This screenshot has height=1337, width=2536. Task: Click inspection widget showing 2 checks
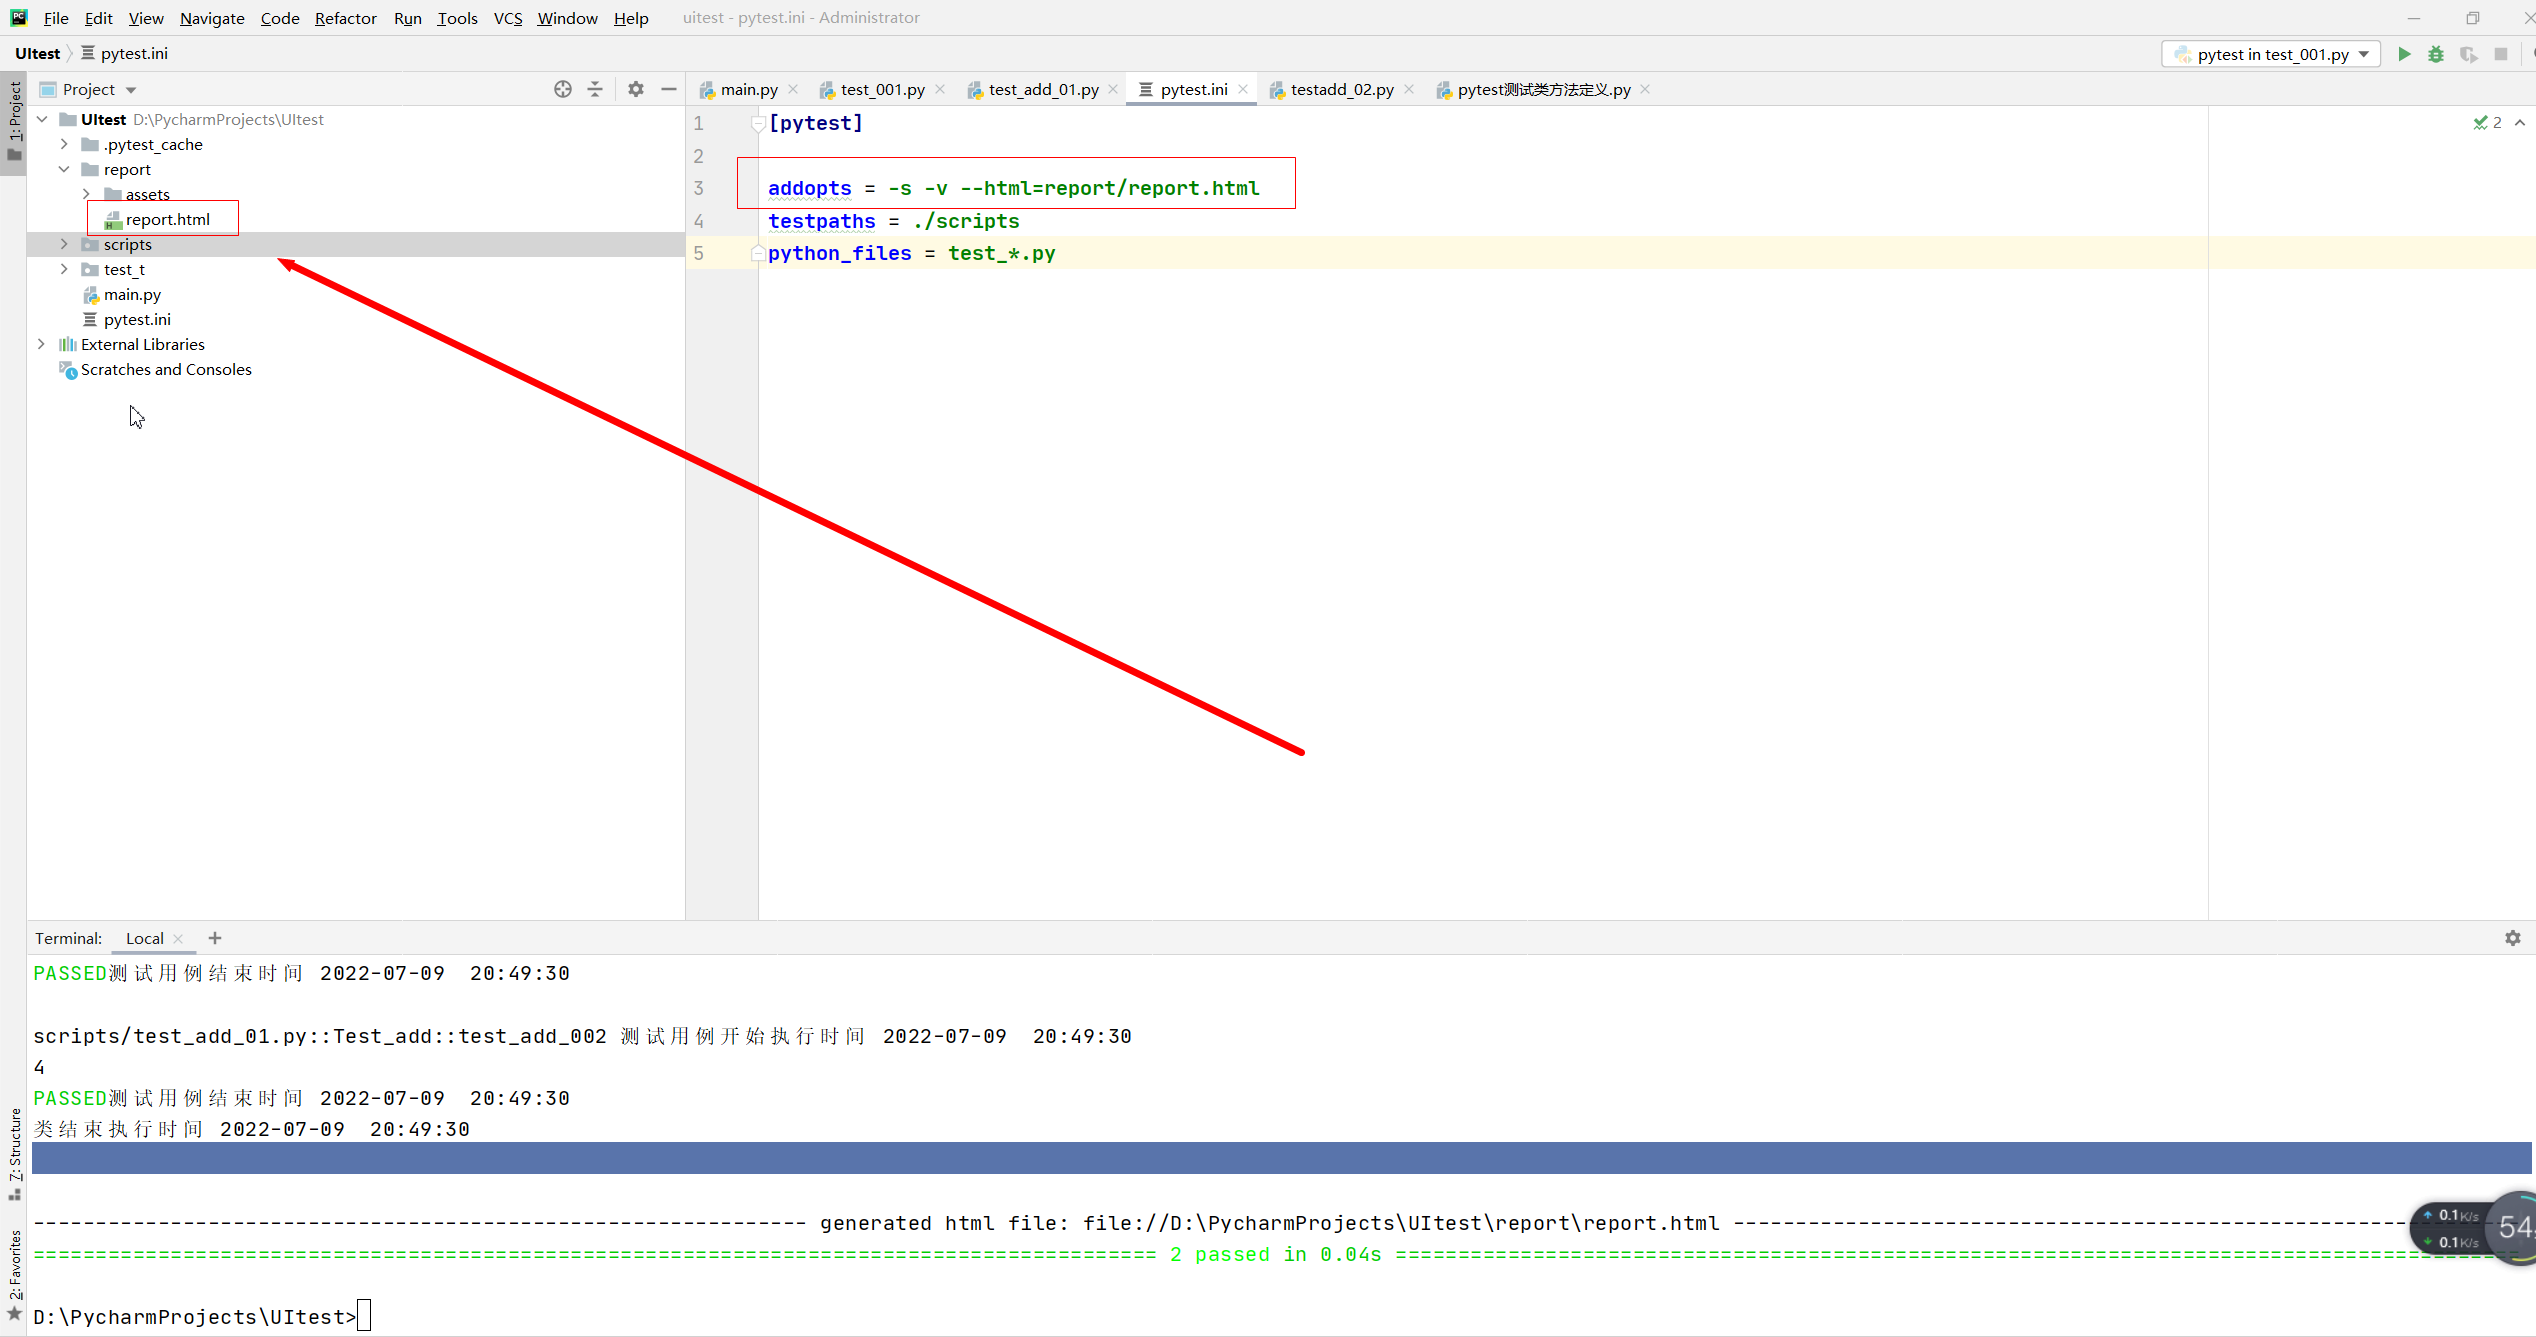tap(2488, 122)
